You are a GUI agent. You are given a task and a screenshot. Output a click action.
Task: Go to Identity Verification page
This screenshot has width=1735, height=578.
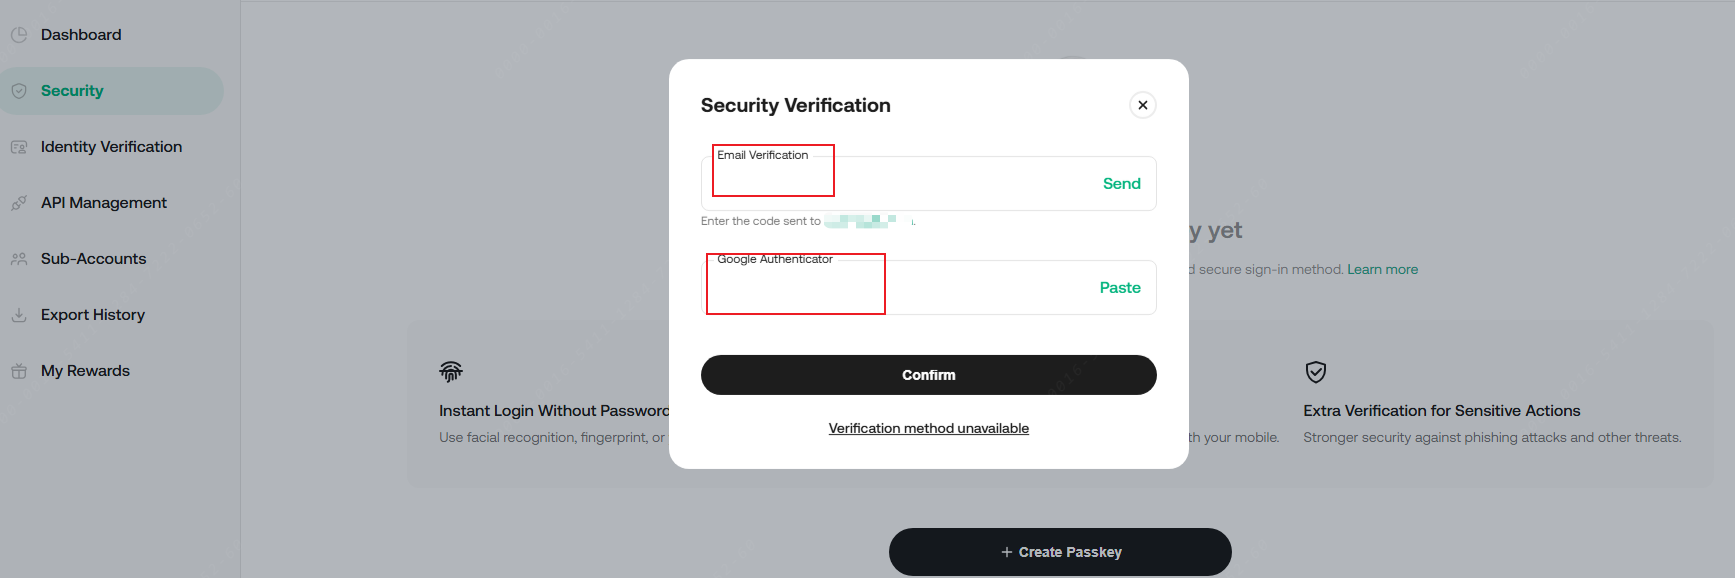coord(111,147)
